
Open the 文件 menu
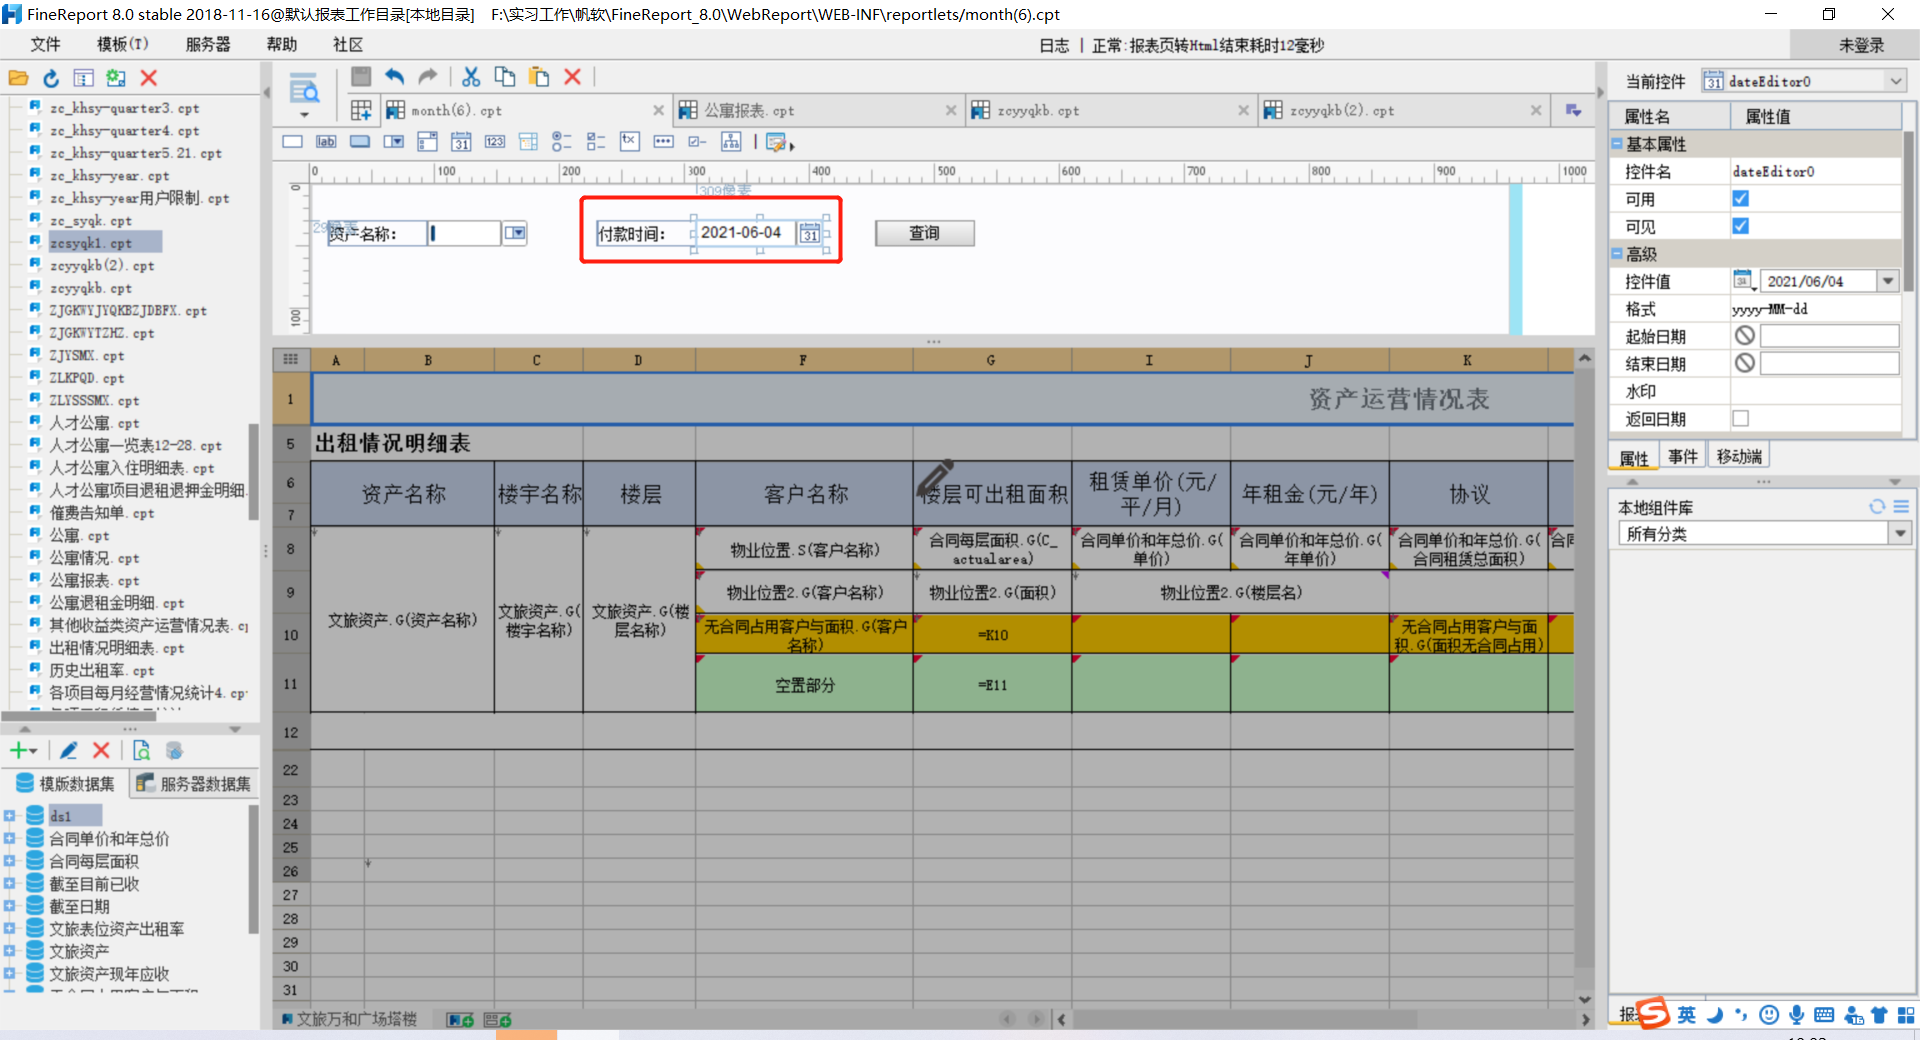(x=45, y=45)
